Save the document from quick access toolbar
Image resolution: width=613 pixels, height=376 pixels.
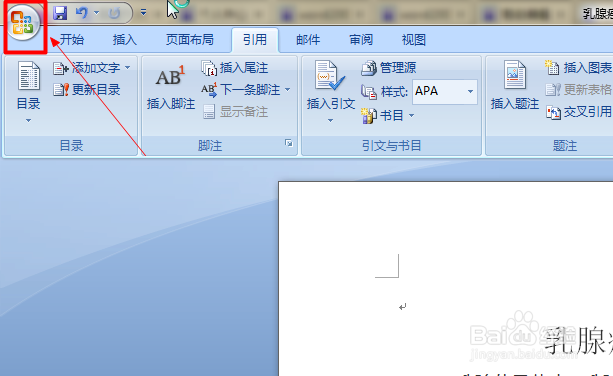60,13
